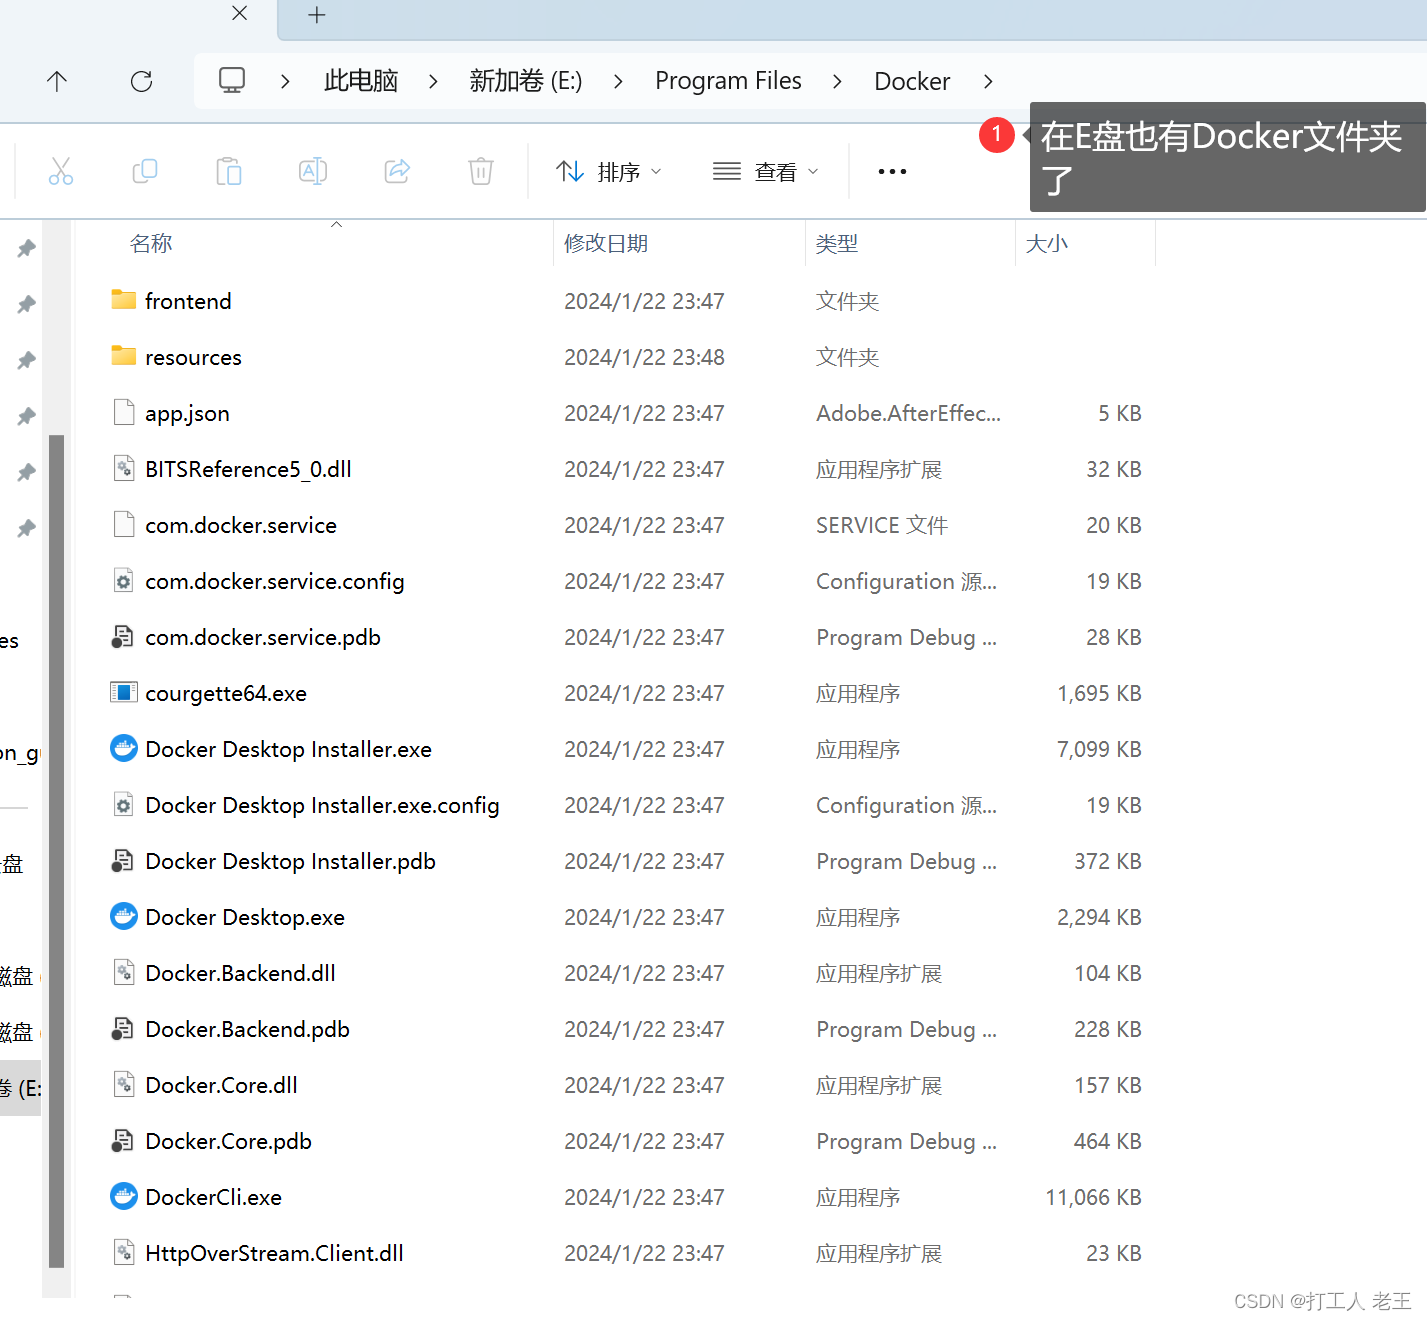
Task: Expand chevron after the computer icon
Action: pyautogui.click(x=285, y=81)
